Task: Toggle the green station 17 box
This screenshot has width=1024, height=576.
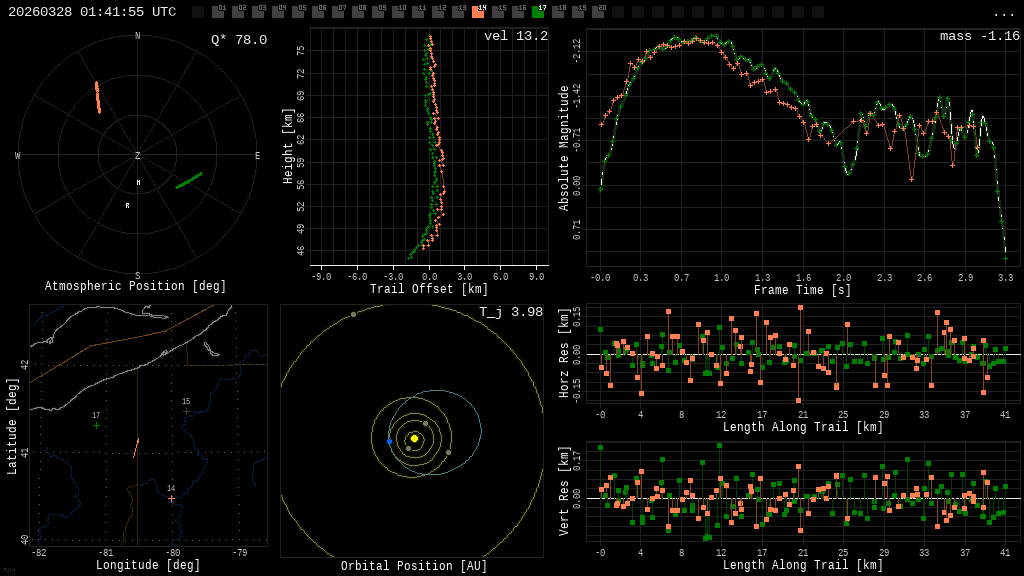Action: click(x=538, y=12)
